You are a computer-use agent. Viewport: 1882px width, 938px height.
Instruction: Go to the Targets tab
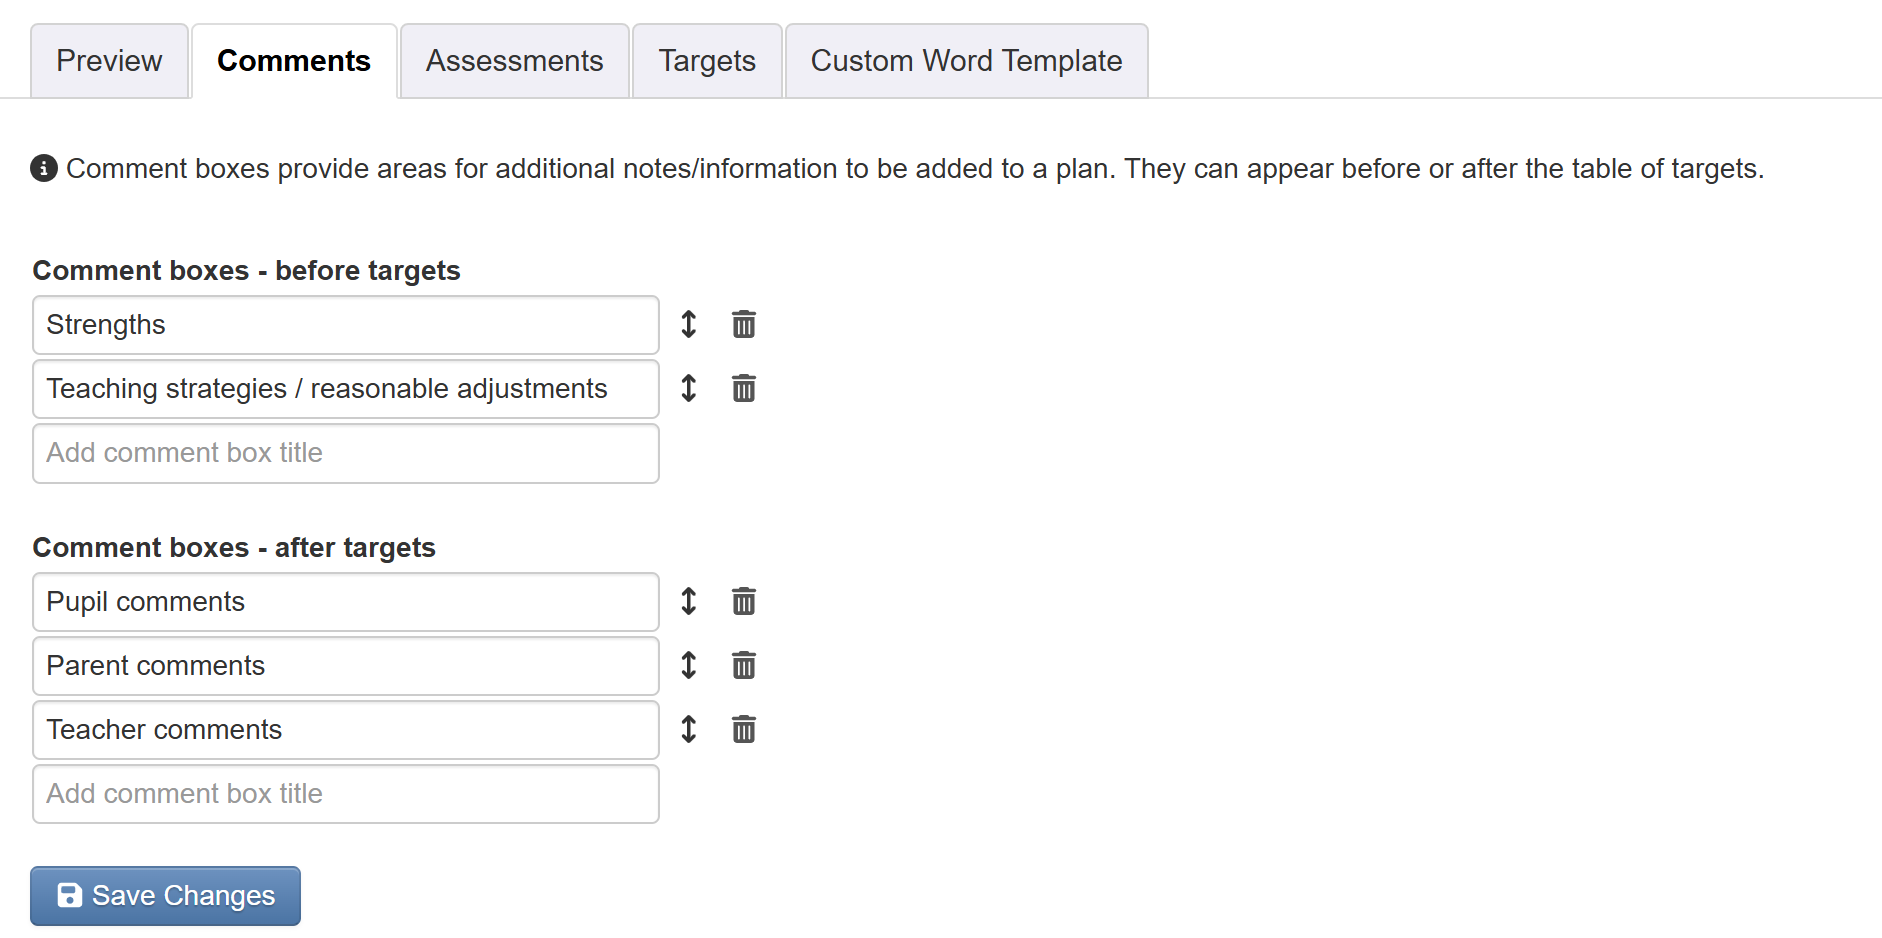point(707,61)
